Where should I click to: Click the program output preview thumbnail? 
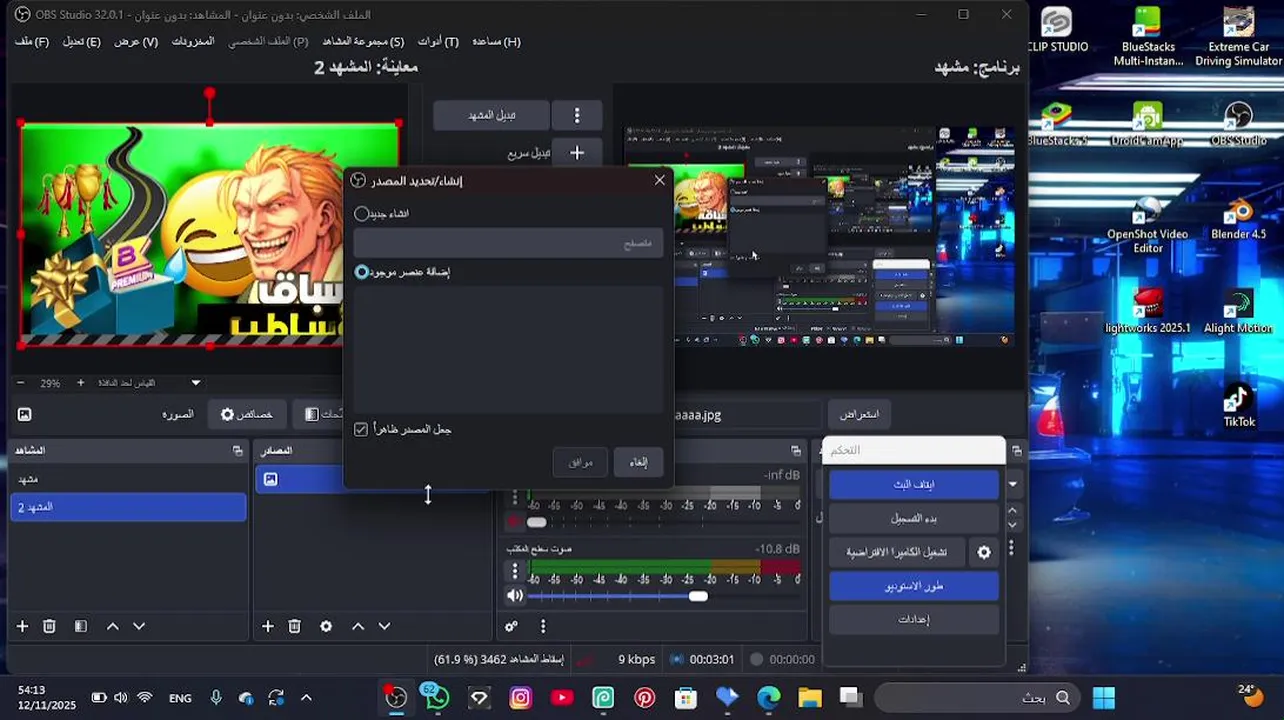820,237
